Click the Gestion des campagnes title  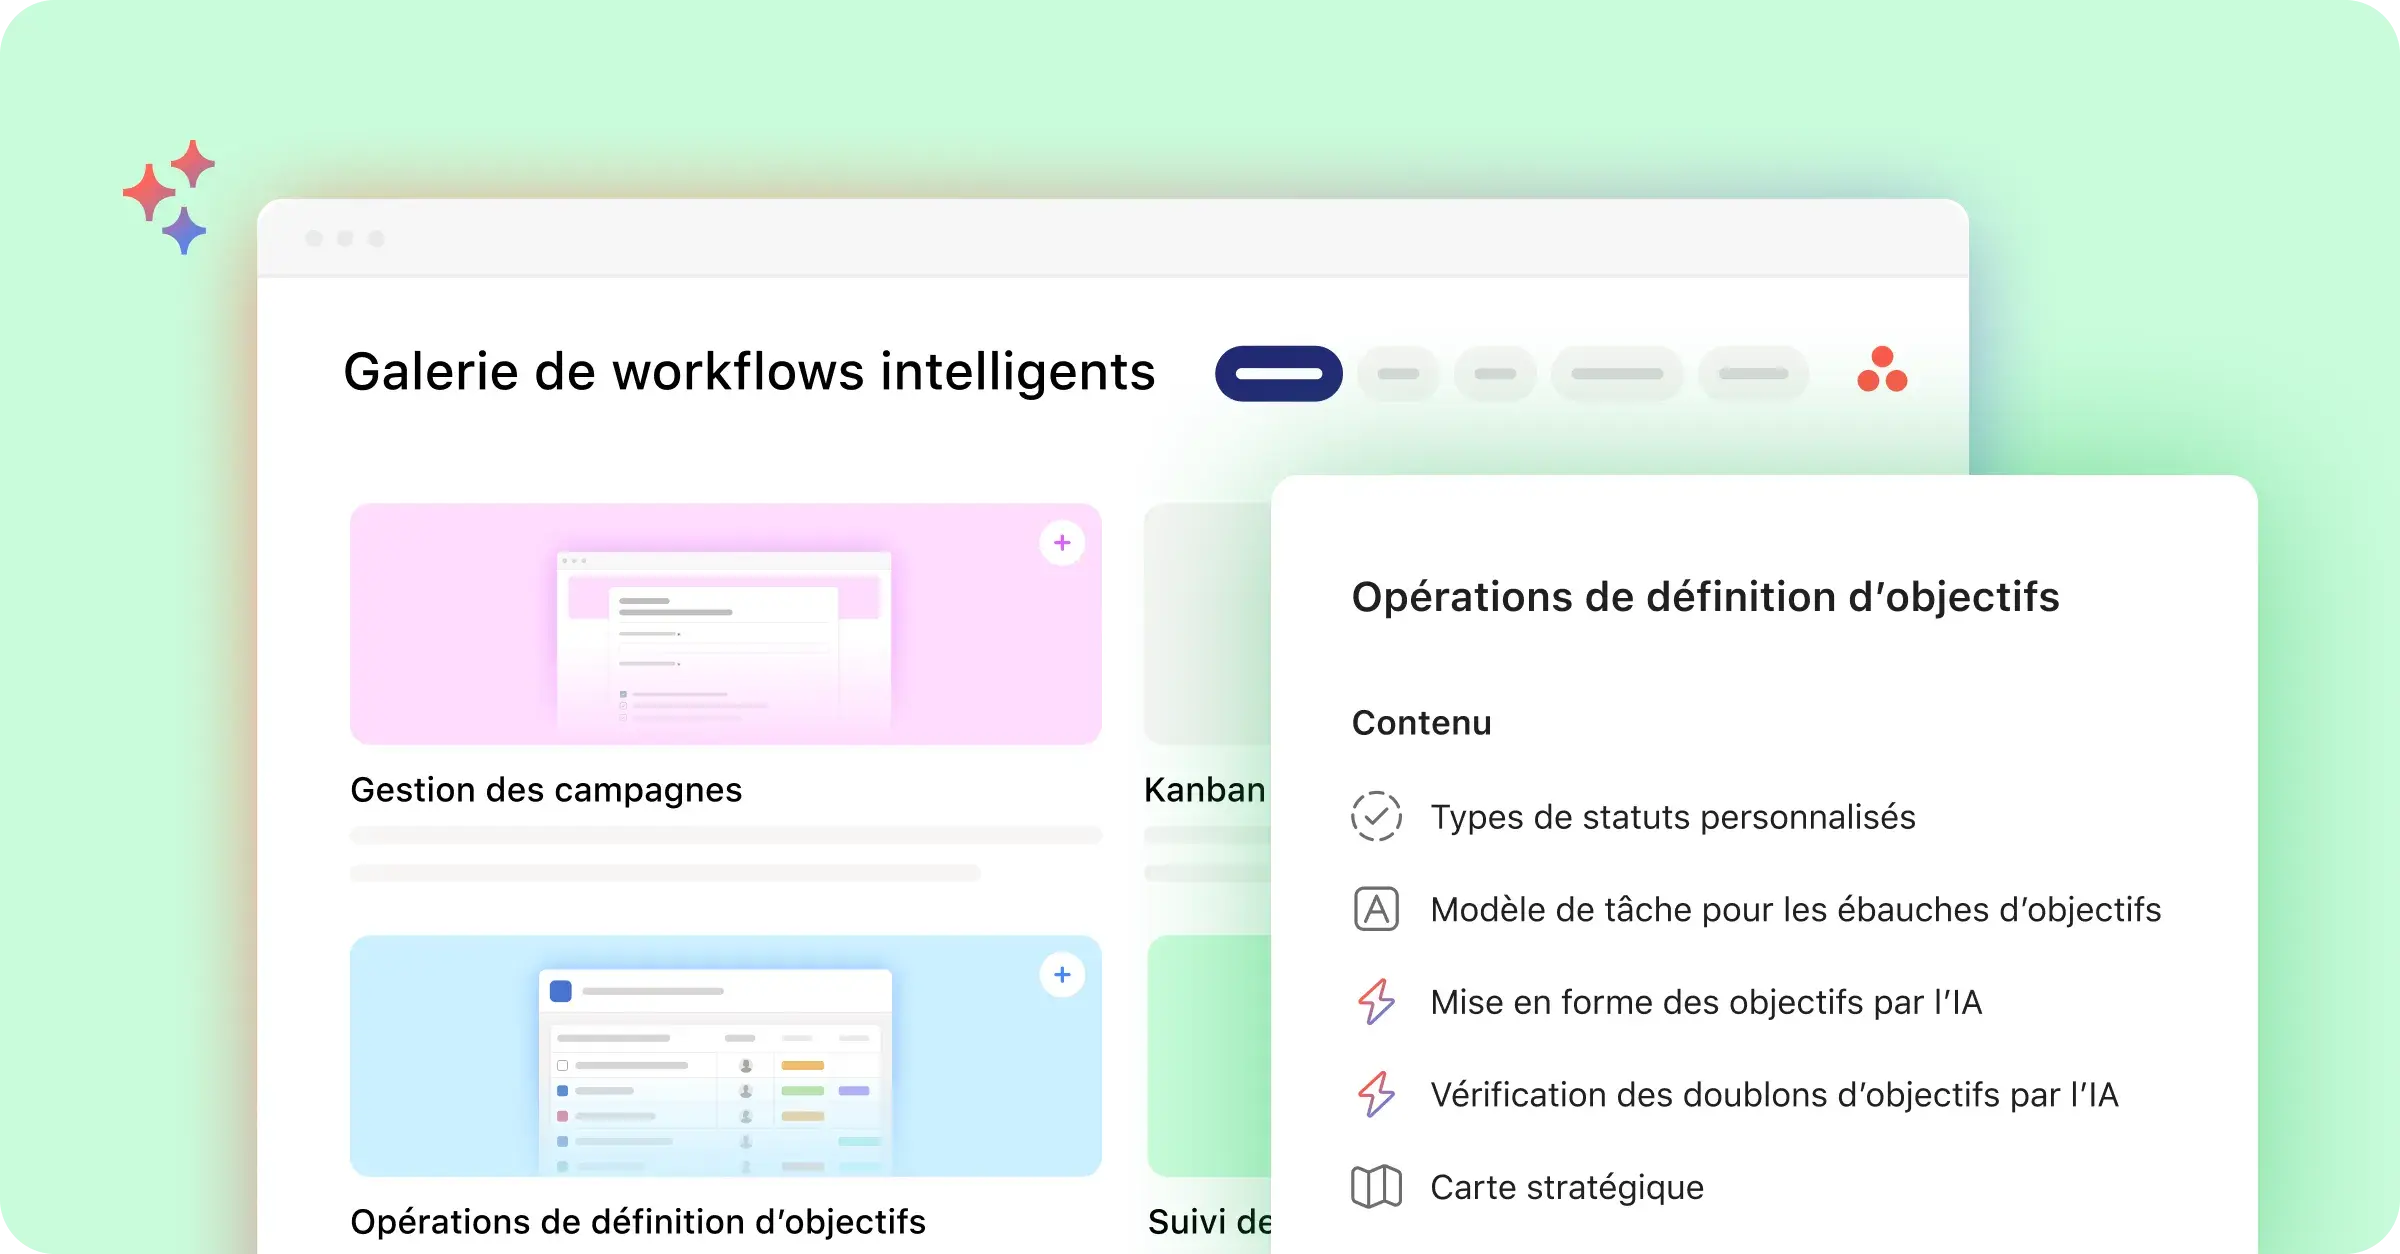coord(546,790)
